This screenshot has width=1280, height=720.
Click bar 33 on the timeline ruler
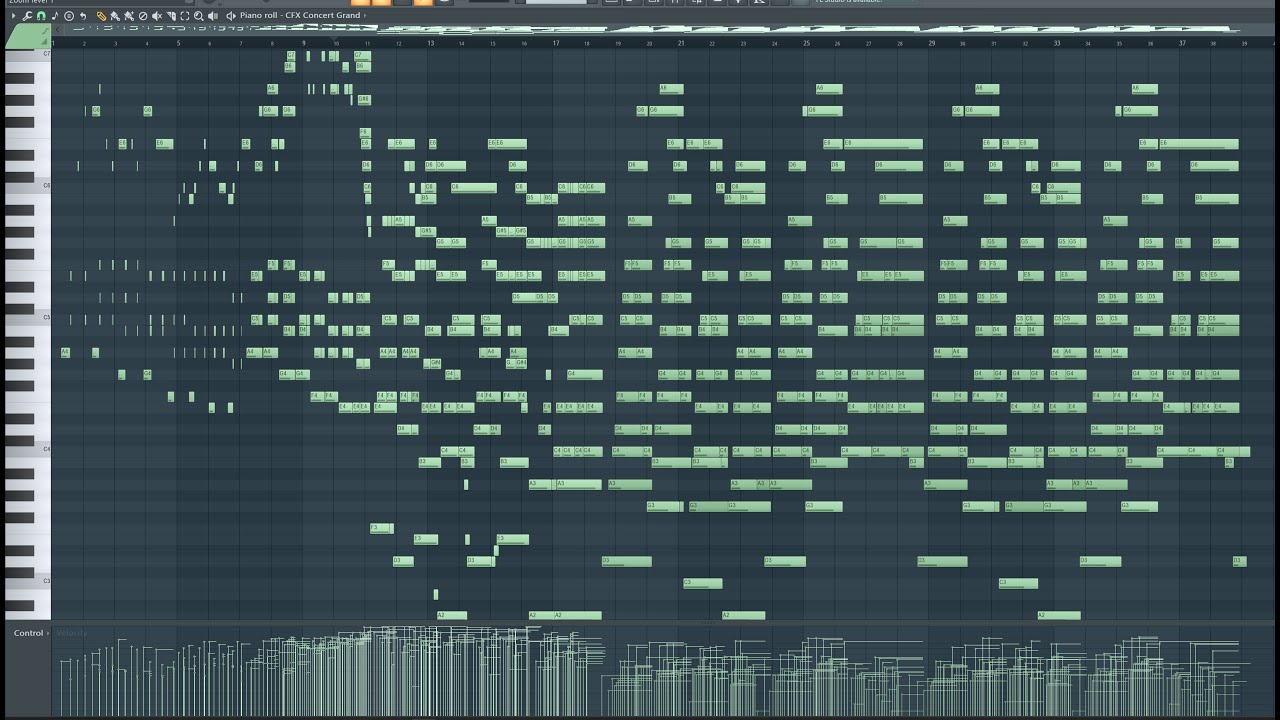[x=1057, y=43]
